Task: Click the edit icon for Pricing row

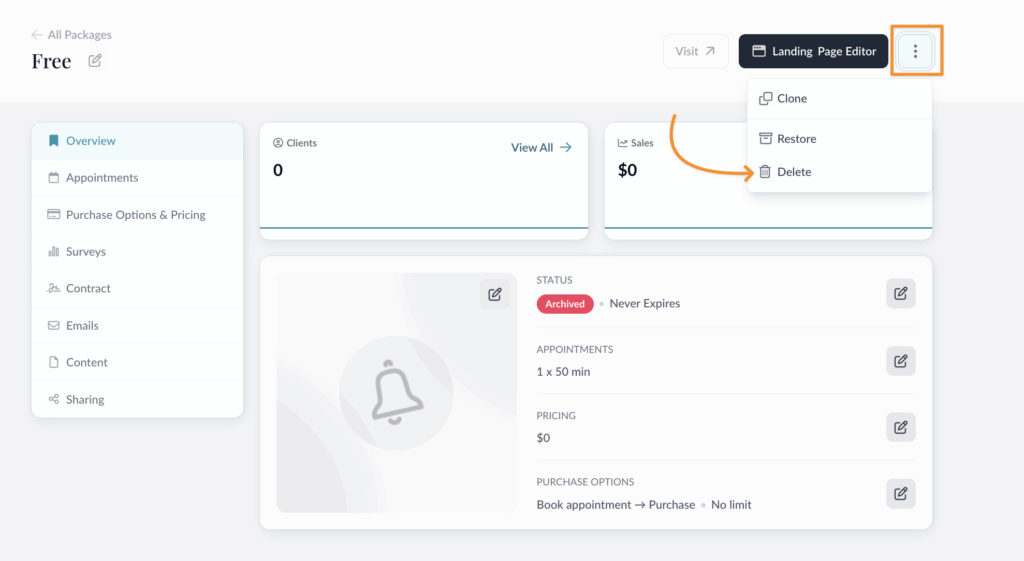Action: pos(900,427)
